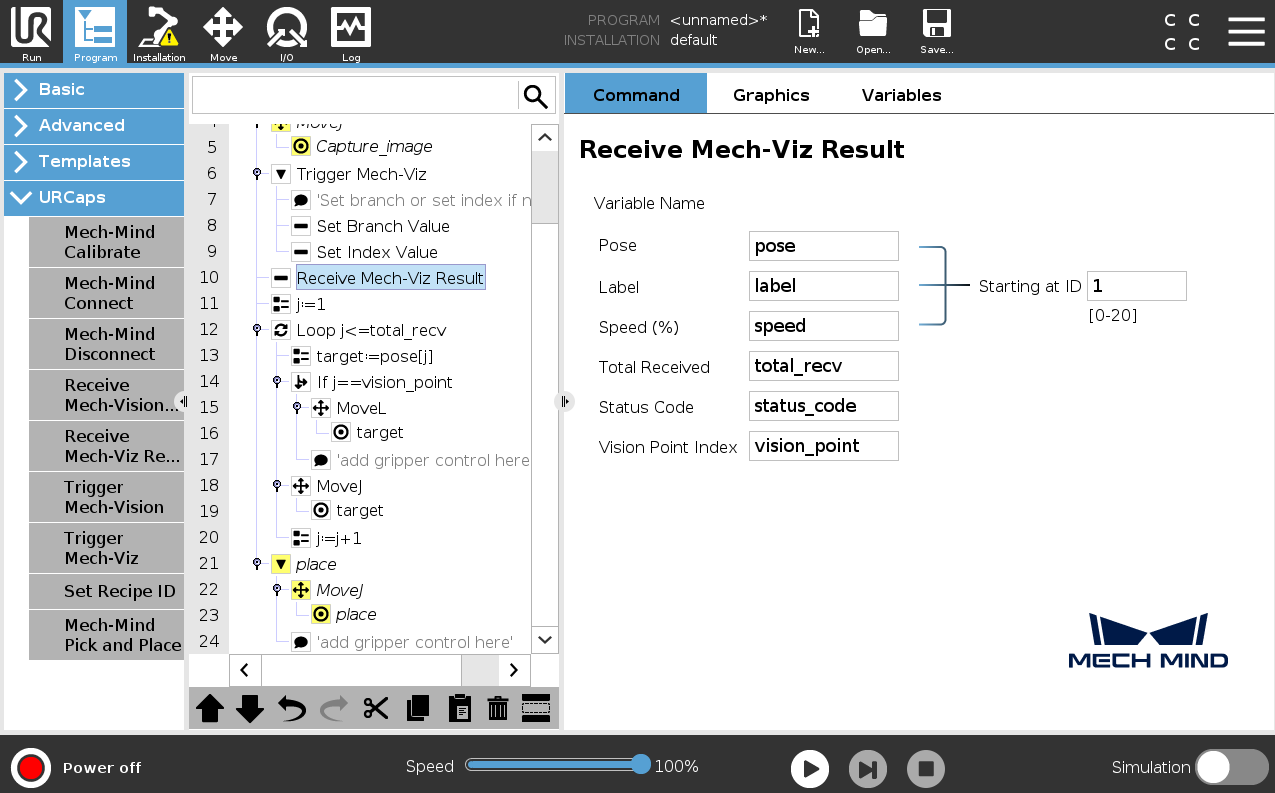Viewport: 1275px width, 793px height.
Task: Collapse the URCaps section
Action: [x=94, y=197]
